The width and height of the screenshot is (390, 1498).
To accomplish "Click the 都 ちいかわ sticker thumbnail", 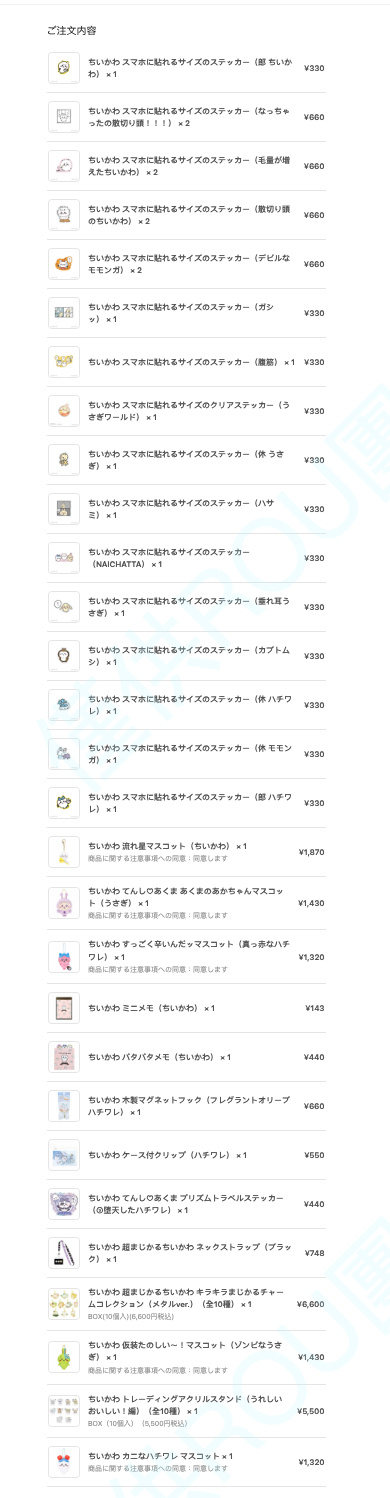I will [64, 68].
